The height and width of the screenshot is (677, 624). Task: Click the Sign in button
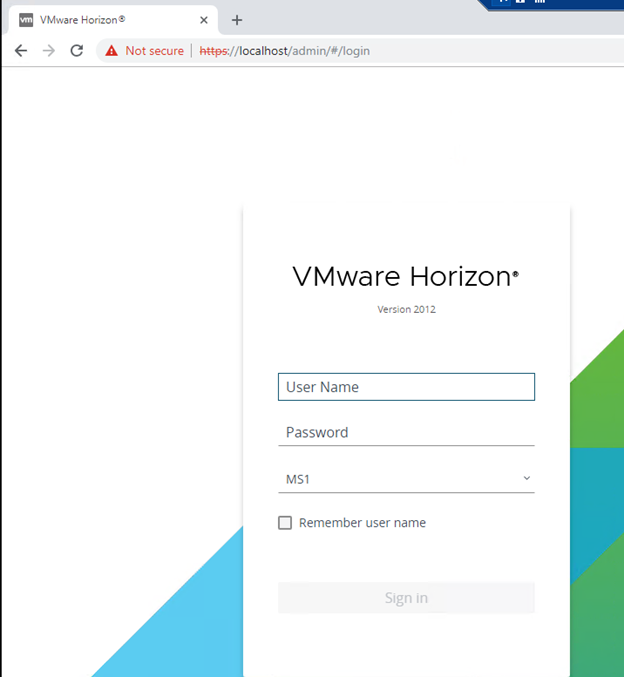[406, 598]
